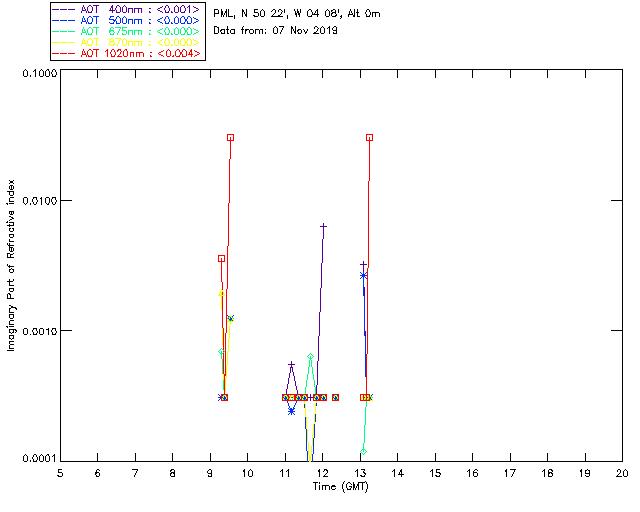Click the 'Time (GMT)' axis title
Image resolution: width=640 pixels, height=512 pixels.
pos(341,487)
